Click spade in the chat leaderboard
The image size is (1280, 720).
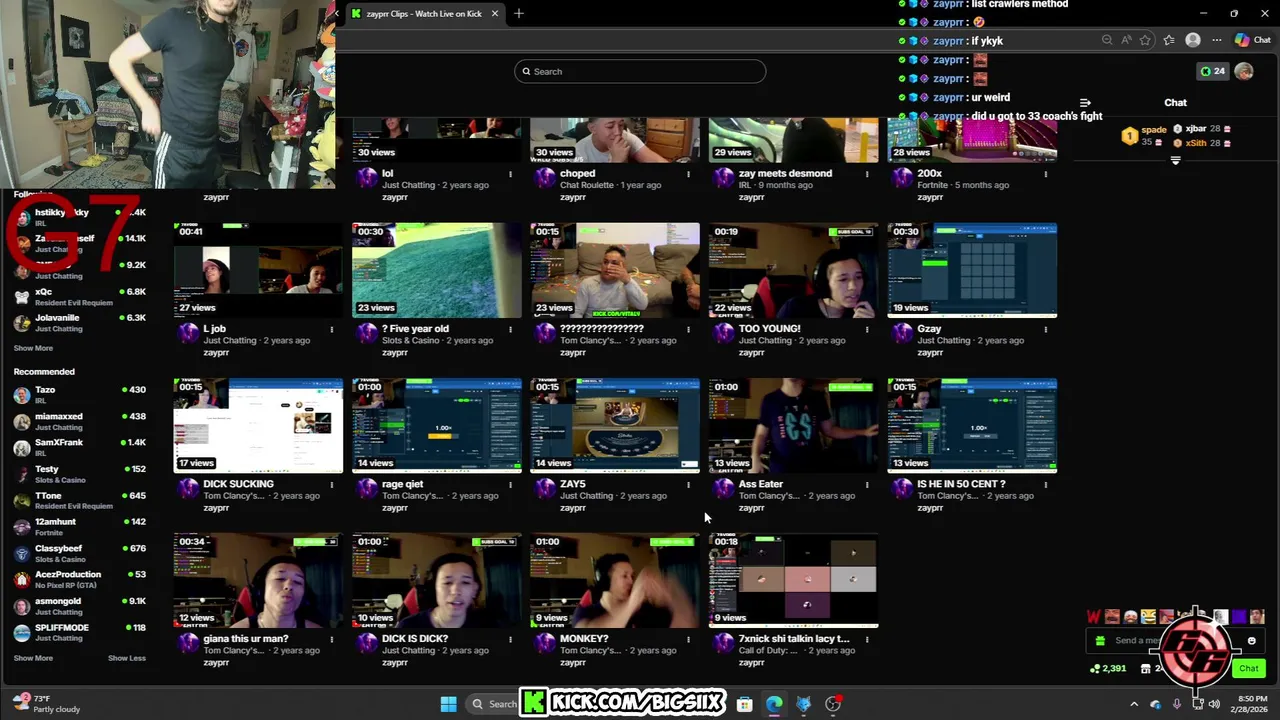click(1154, 130)
